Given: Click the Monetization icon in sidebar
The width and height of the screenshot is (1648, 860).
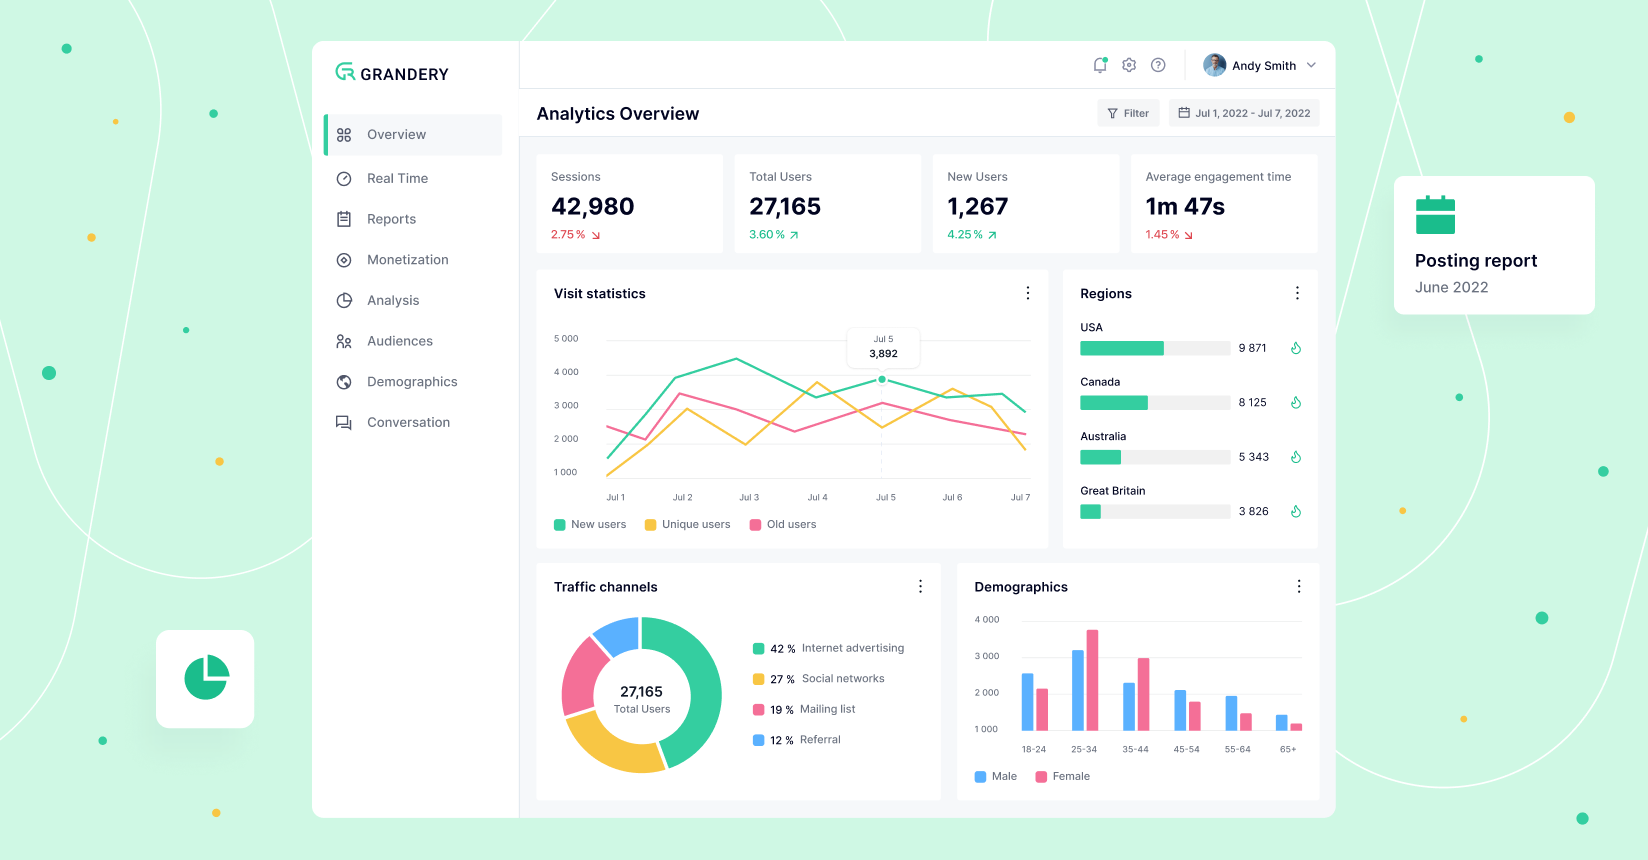Looking at the screenshot, I should click(x=344, y=260).
